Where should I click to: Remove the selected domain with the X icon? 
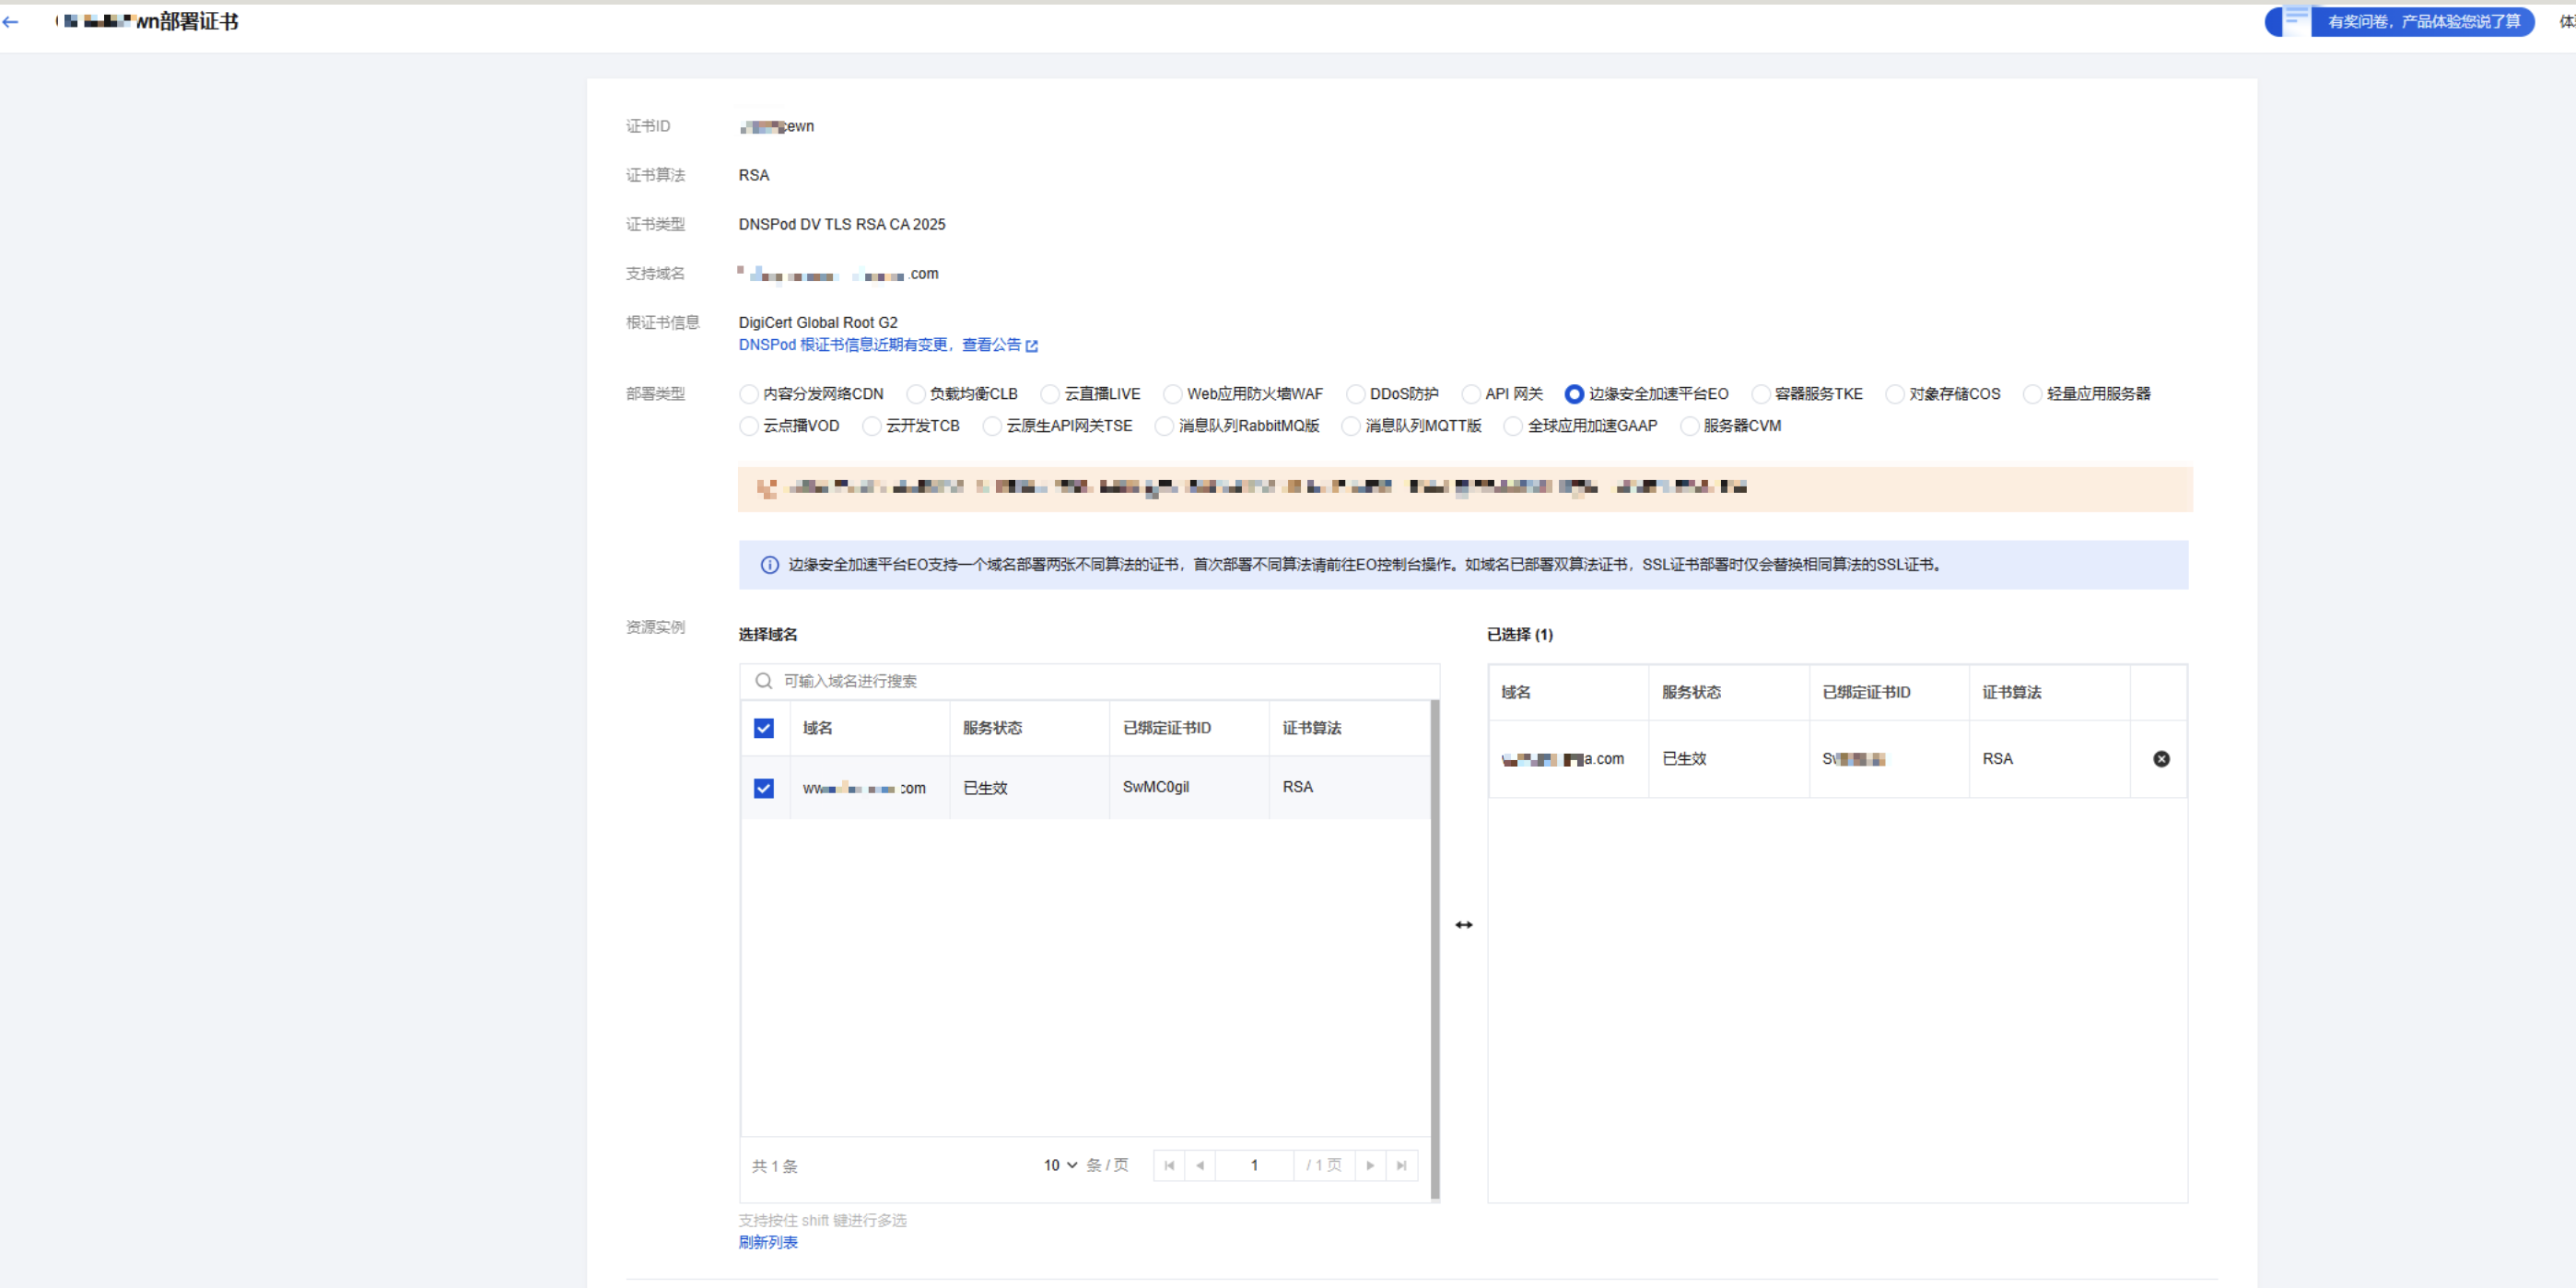2161,759
